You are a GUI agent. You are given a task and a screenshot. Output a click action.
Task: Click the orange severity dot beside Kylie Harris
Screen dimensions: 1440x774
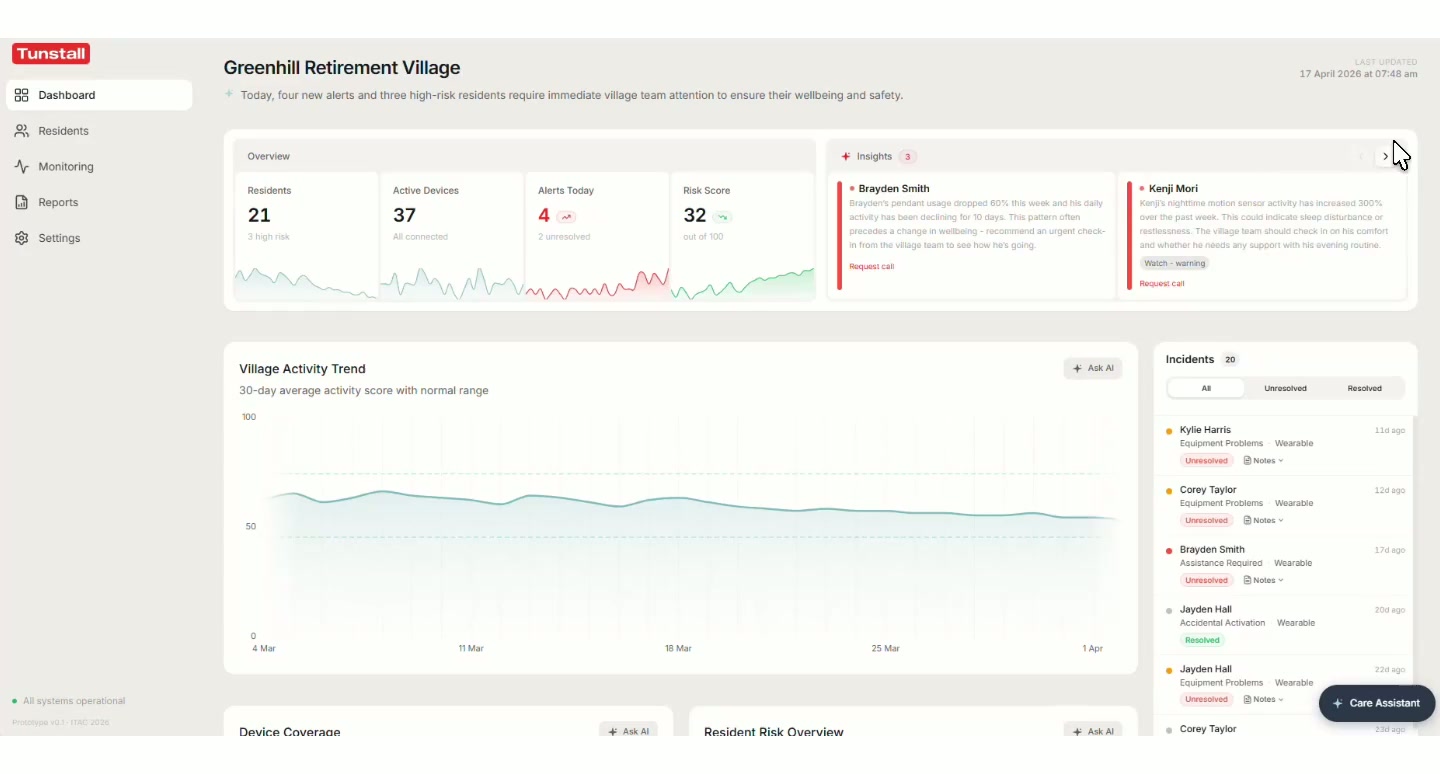click(1169, 431)
